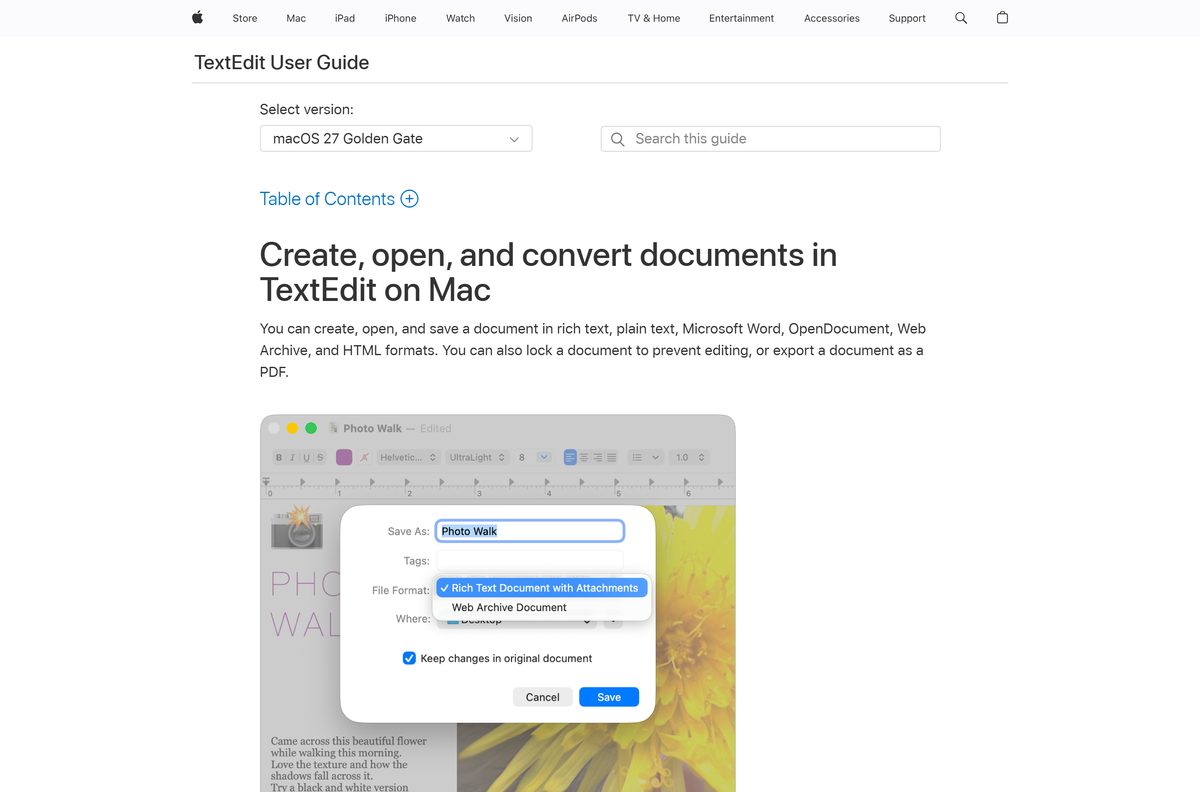This screenshot has height=792, width=1200.
Task: Choose Rich Text Document with Attachments
Action: [542, 588]
